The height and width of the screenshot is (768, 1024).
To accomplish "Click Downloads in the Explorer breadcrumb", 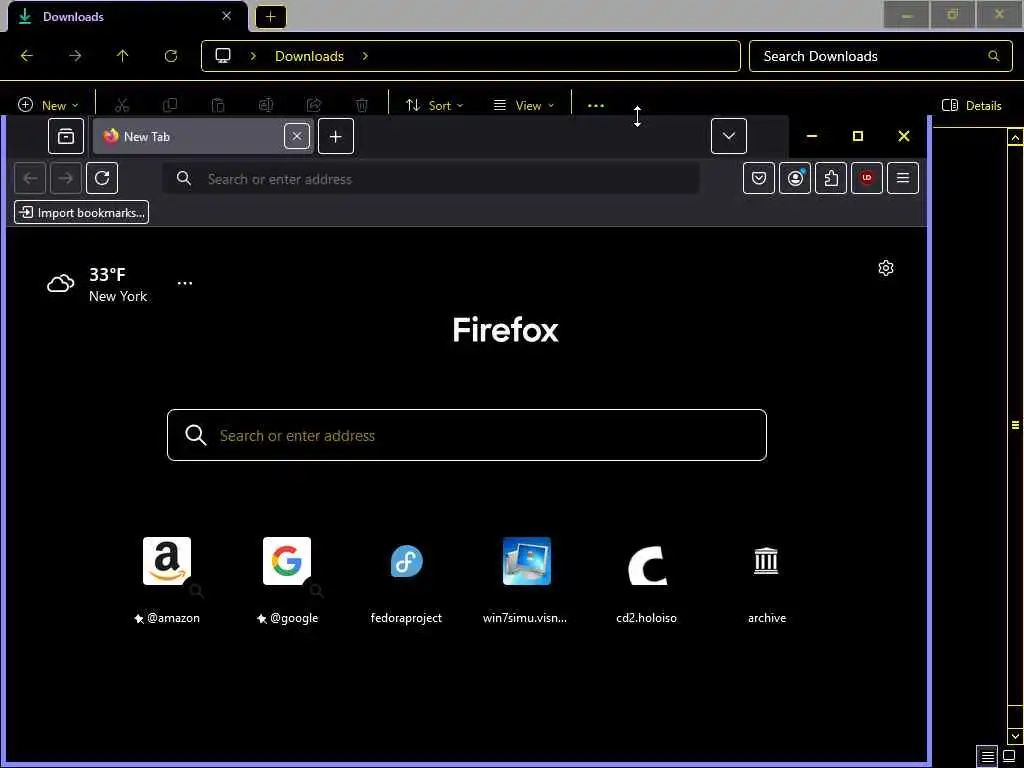I will point(310,56).
